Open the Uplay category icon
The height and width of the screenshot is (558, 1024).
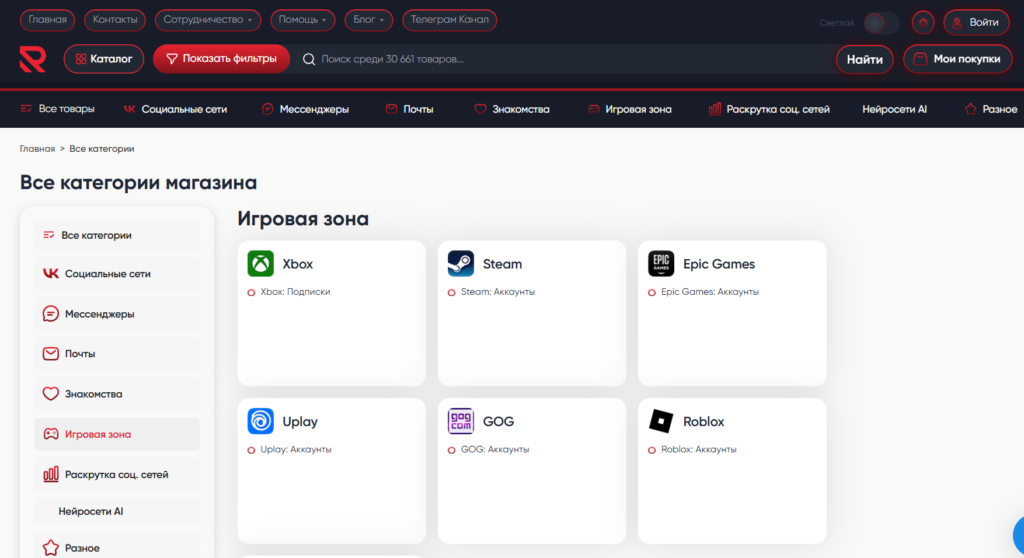pyautogui.click(x=261, y=421)
